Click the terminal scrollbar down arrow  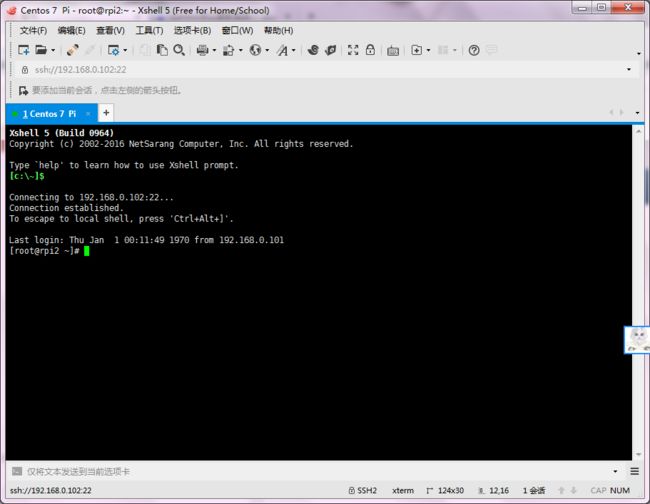[638, 454]
